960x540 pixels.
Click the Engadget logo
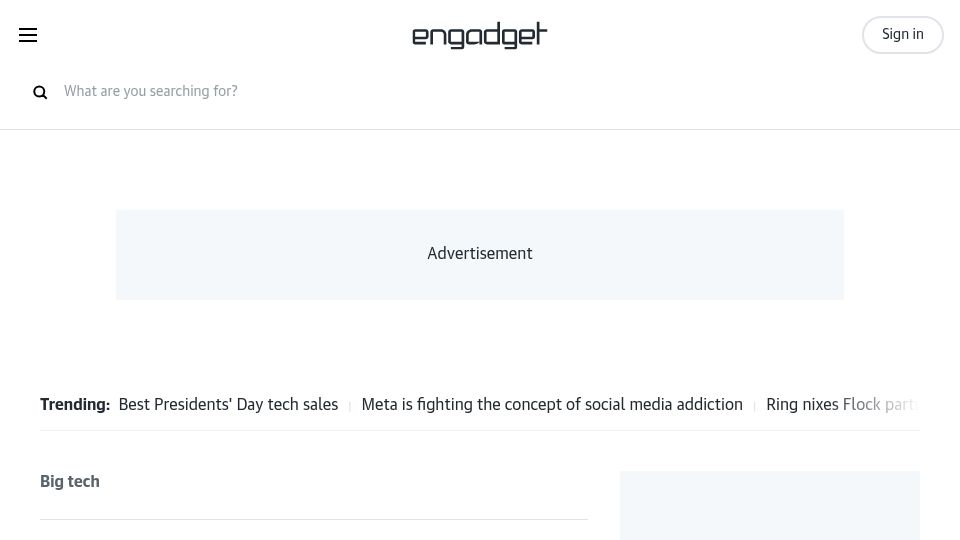click(x=479, y=36)
